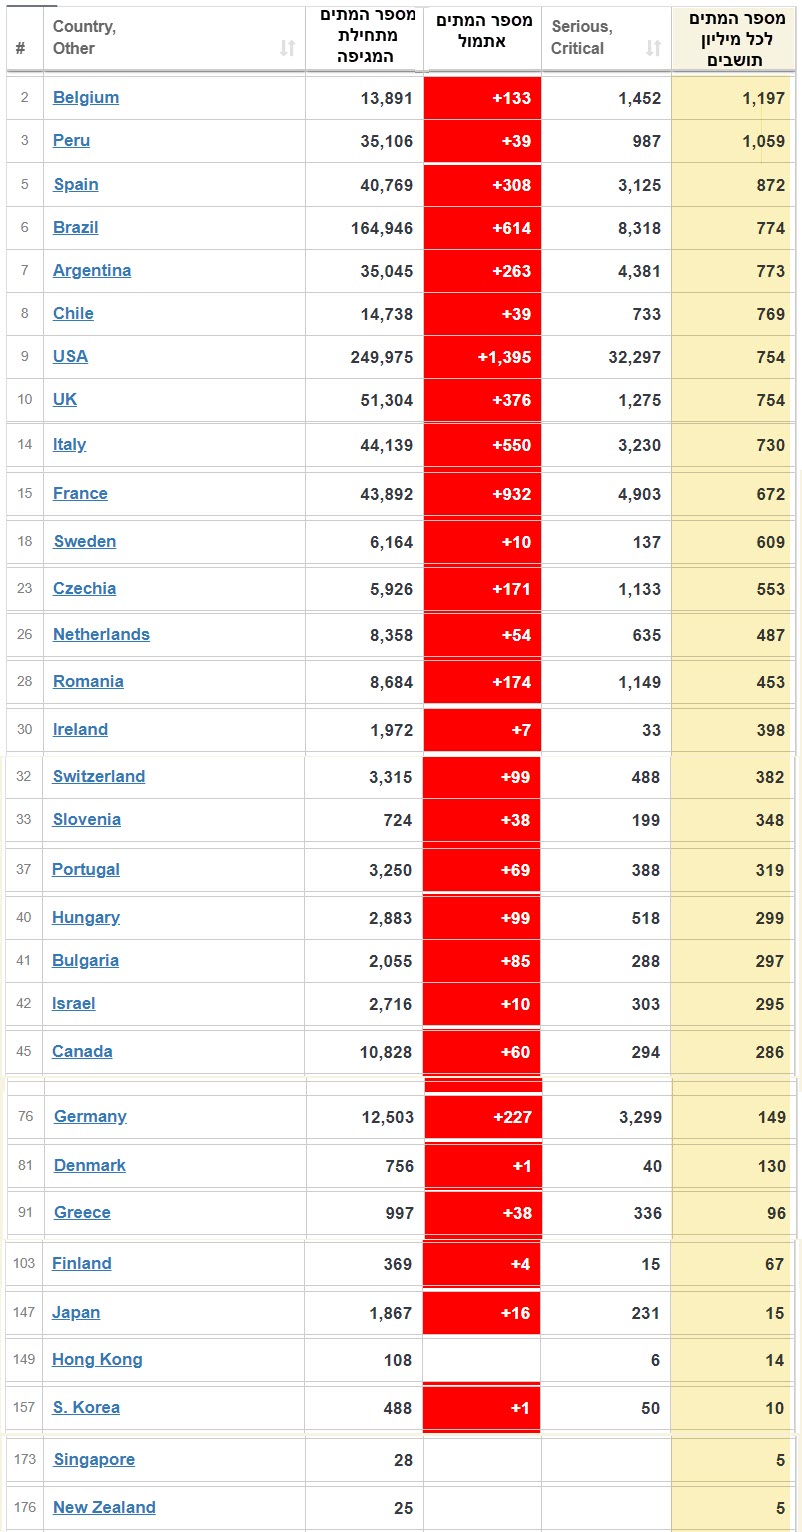Click the # column header
Screen dimensions: 802x1532
point(22,47)
